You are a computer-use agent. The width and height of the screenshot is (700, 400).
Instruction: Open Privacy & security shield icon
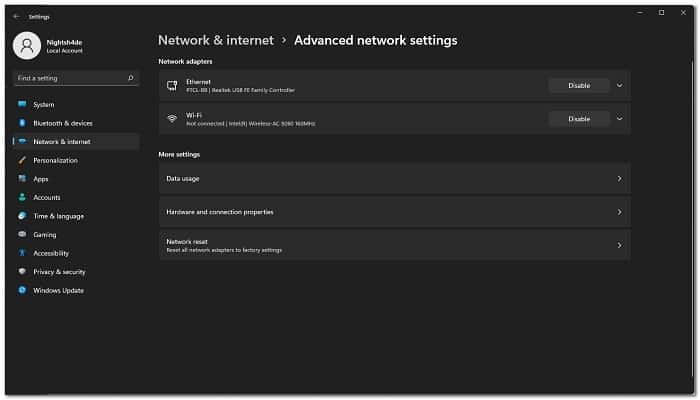click(22, 271)
